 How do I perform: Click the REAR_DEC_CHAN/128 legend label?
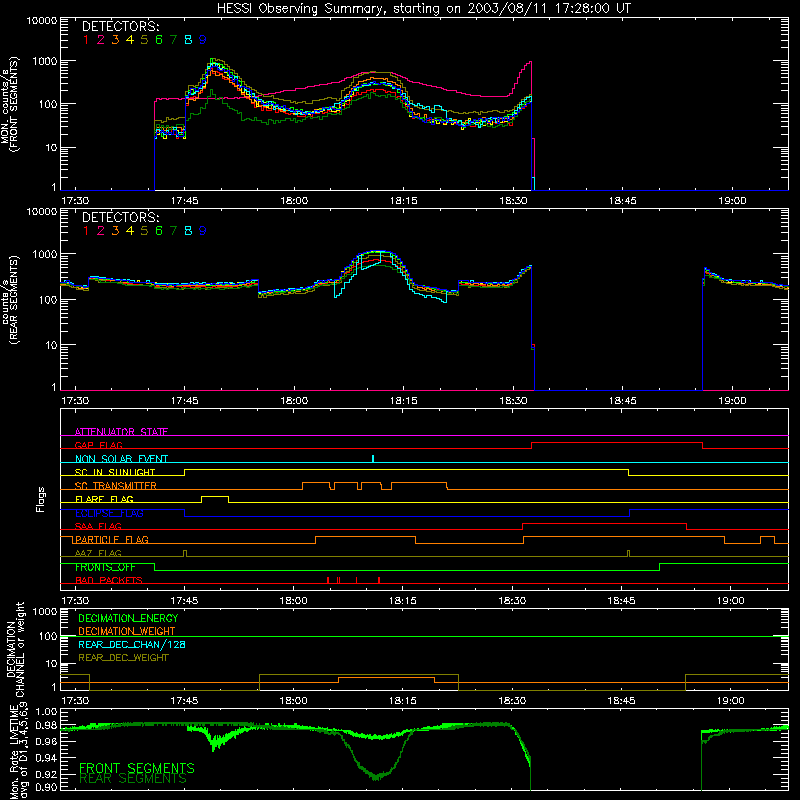pos(132,644)
